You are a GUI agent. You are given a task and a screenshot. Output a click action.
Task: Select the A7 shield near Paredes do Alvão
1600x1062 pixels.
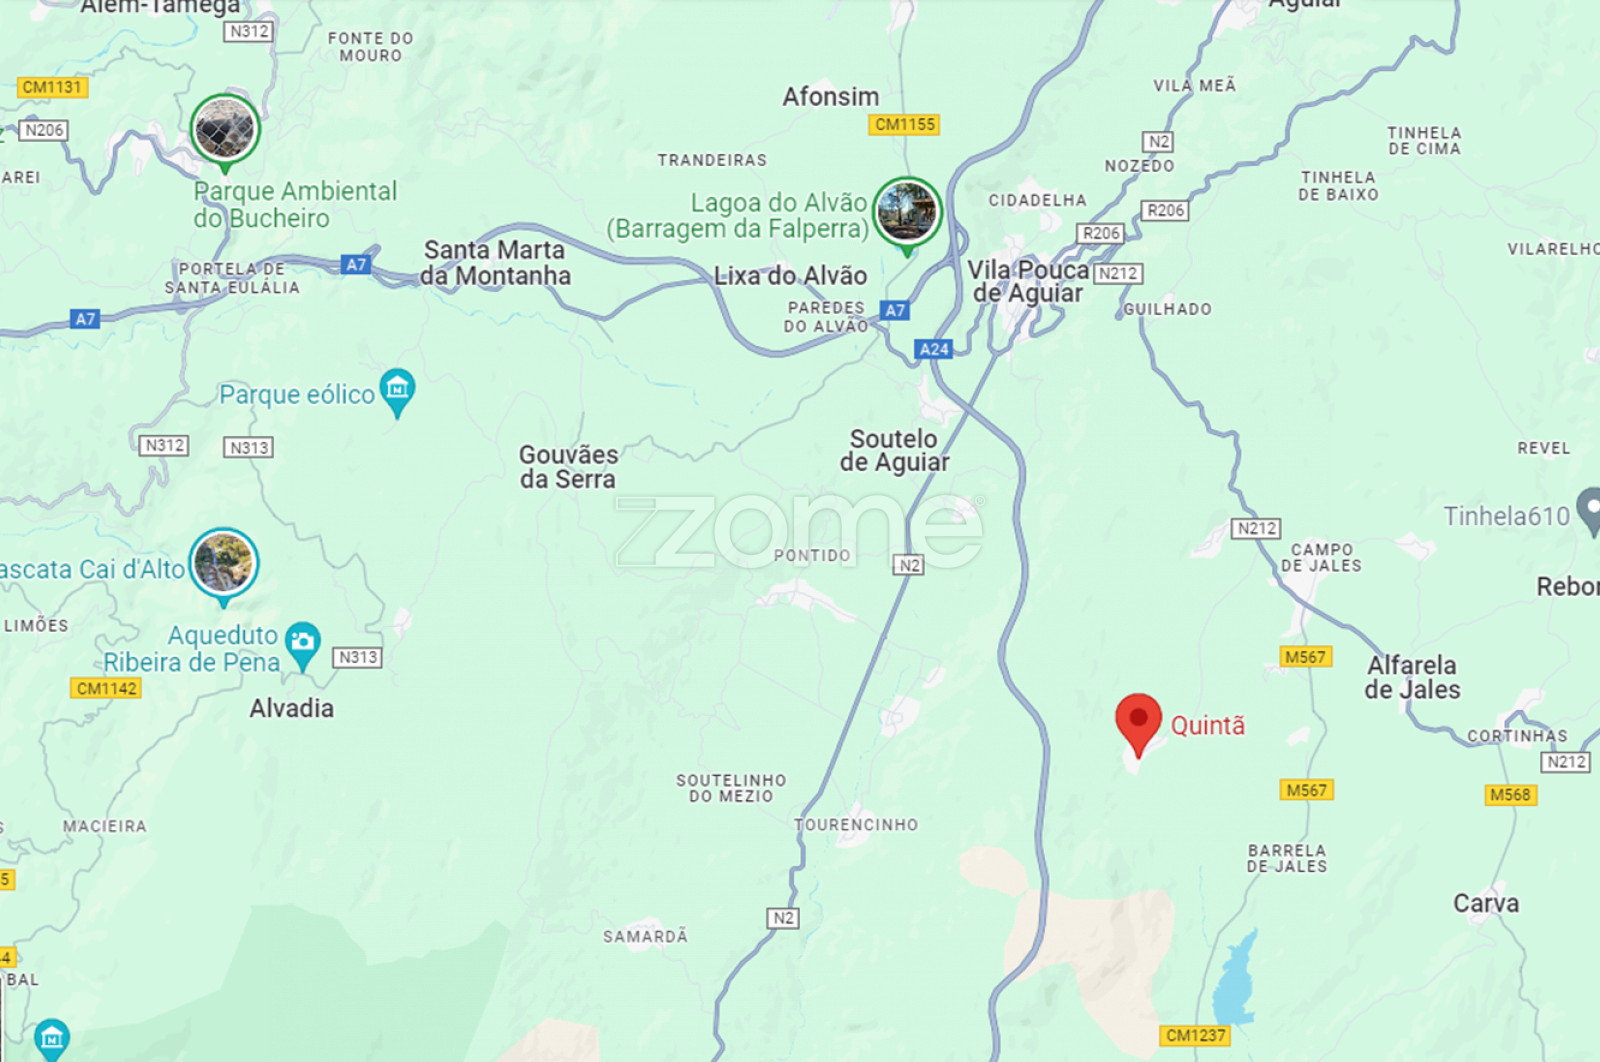click(895, 310)
